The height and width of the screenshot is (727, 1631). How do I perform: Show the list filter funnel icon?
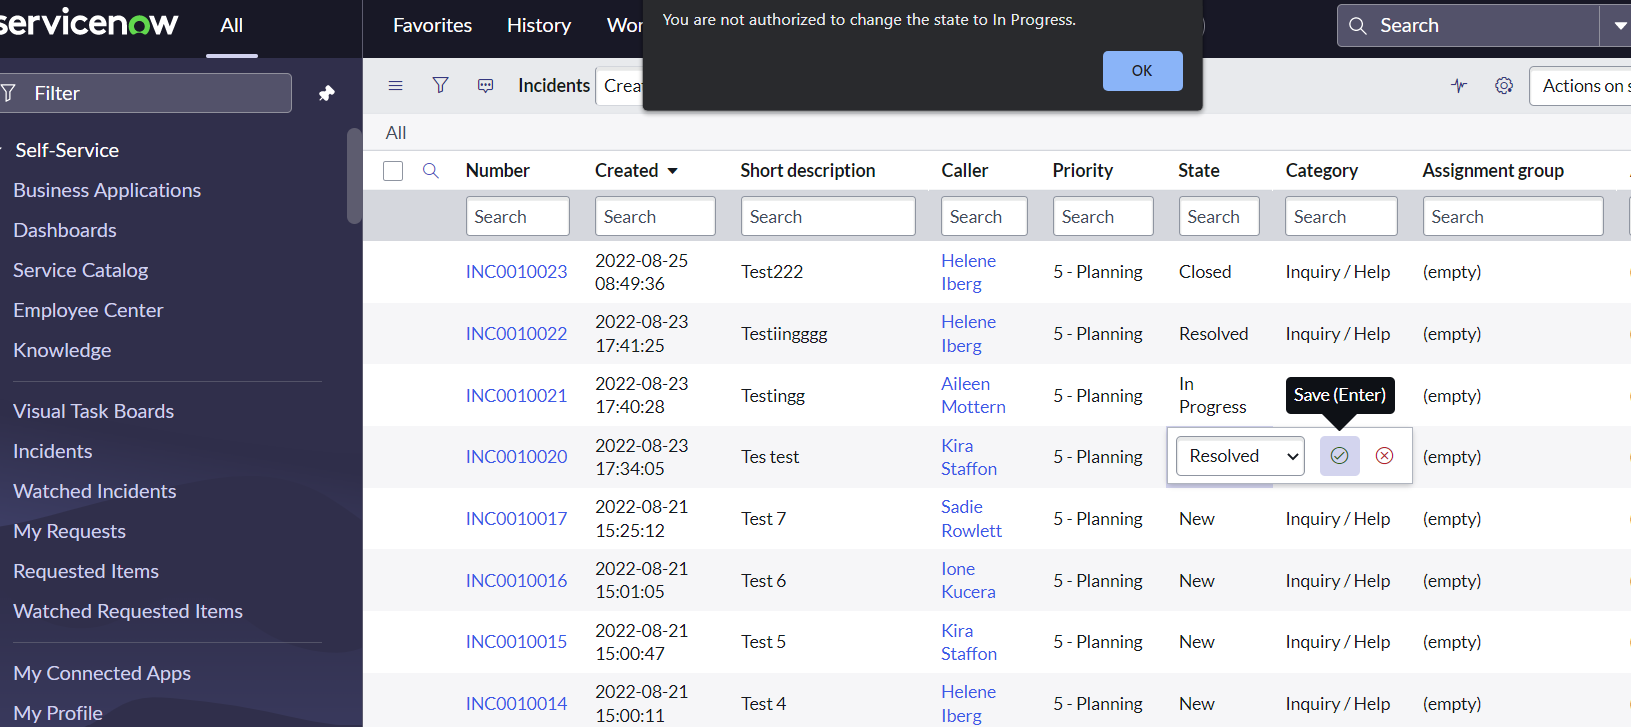[440, 86]
